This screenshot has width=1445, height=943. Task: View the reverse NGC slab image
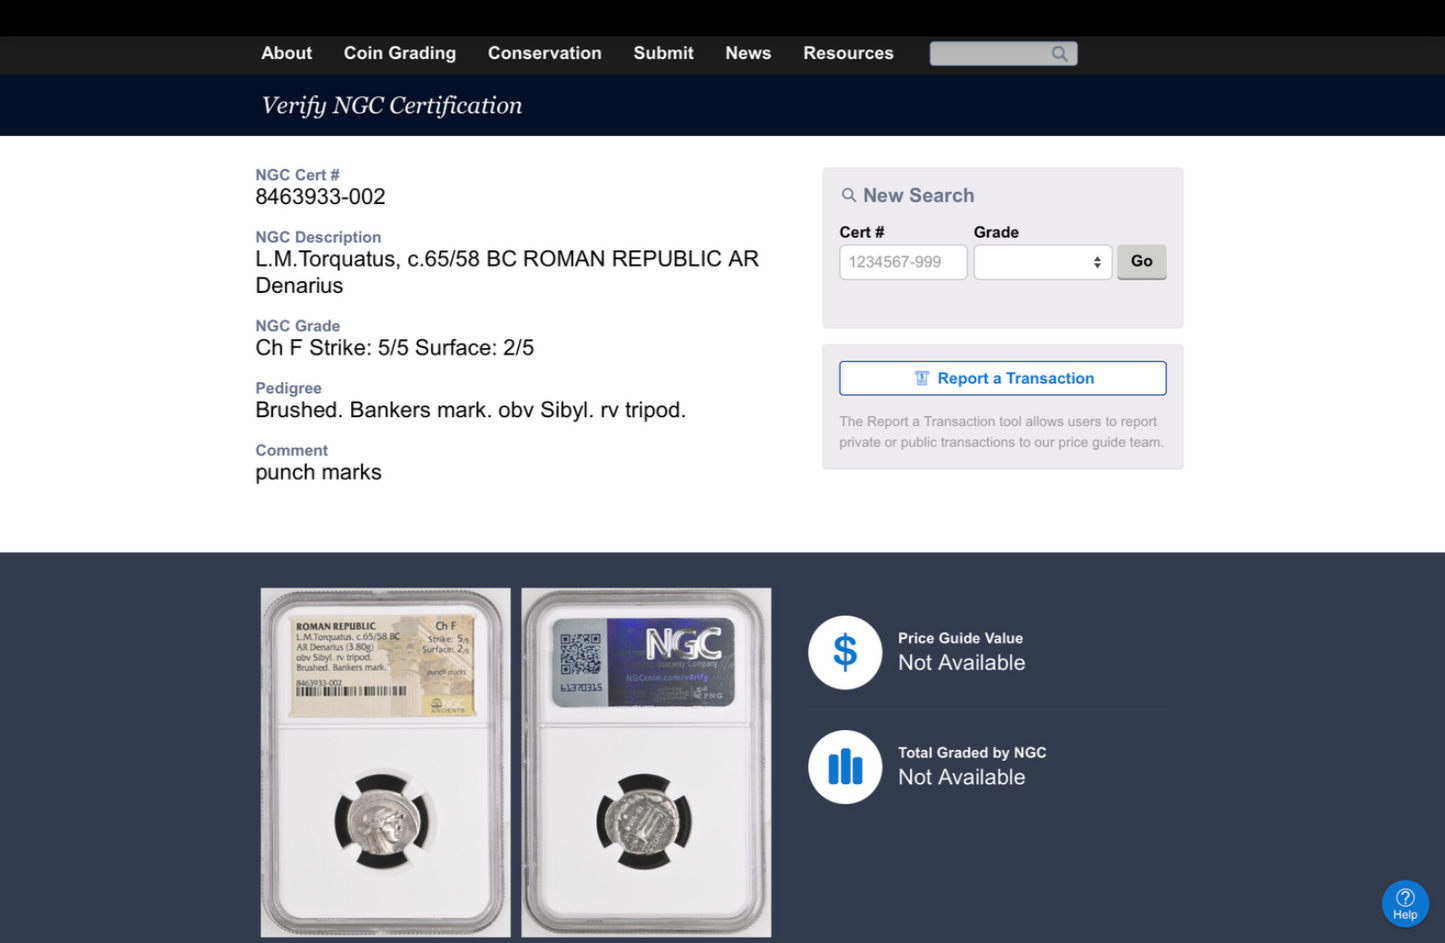tap(646, 762)
